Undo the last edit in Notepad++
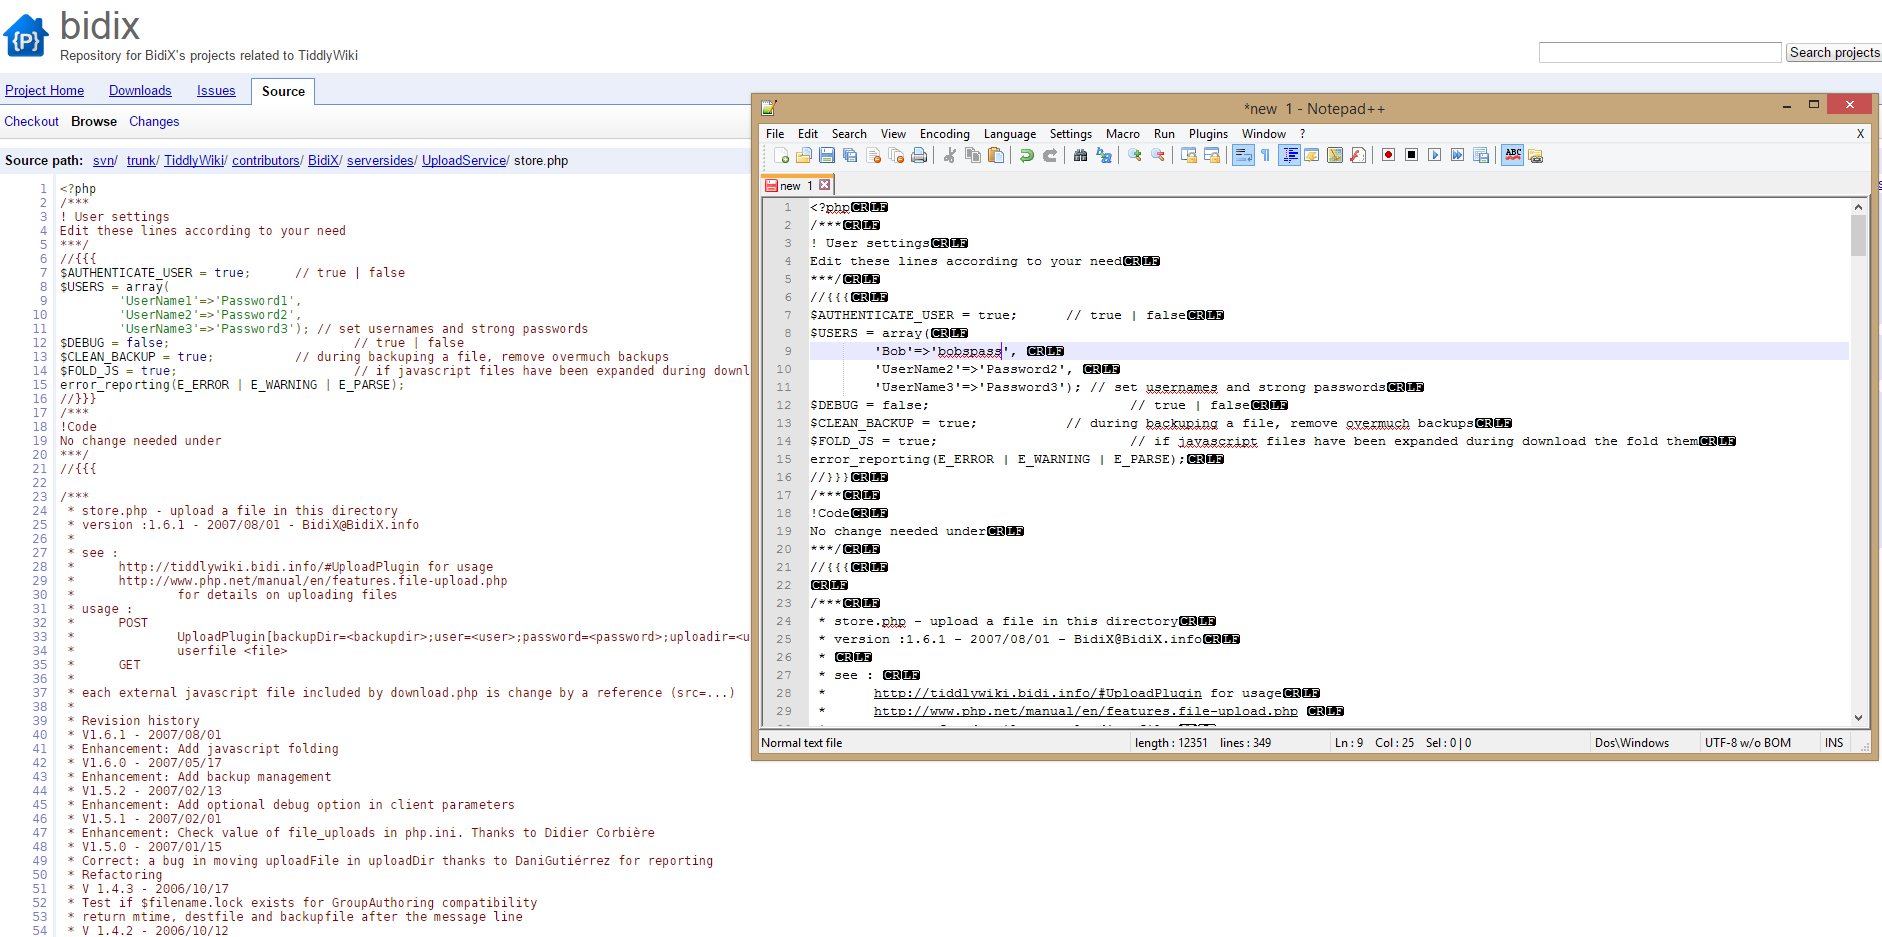 point(1026,155)
